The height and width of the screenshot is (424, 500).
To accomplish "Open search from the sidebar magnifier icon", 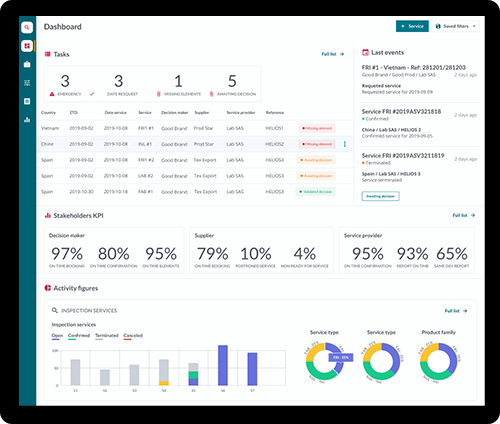I will (x=27, y=27).
